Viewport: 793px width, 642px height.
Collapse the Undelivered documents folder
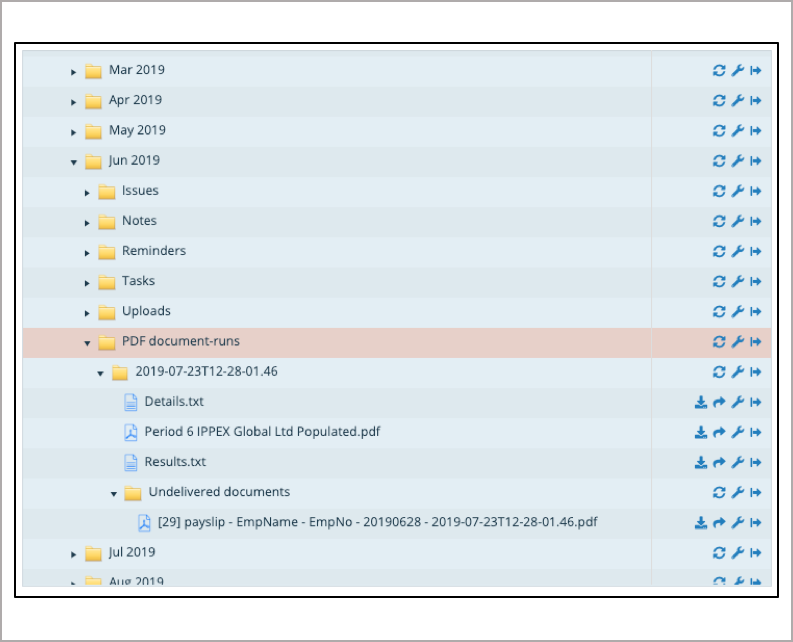point(114,493)
